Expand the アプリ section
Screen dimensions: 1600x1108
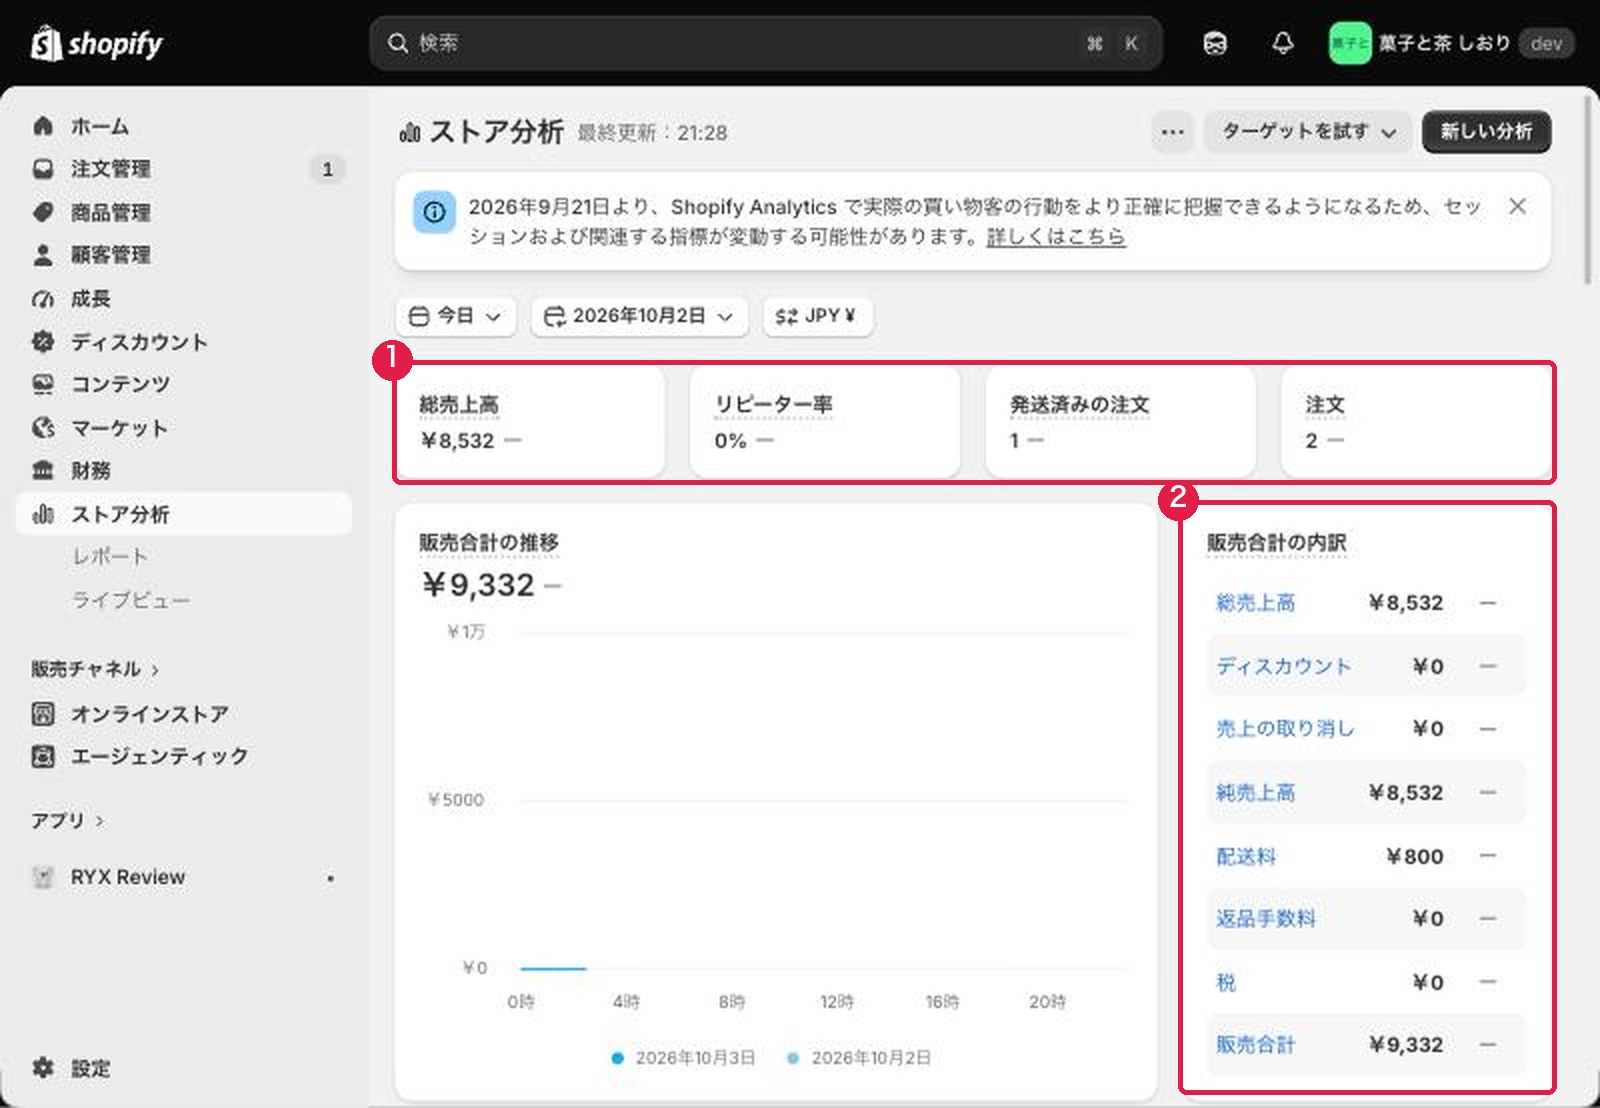[67, 820]
